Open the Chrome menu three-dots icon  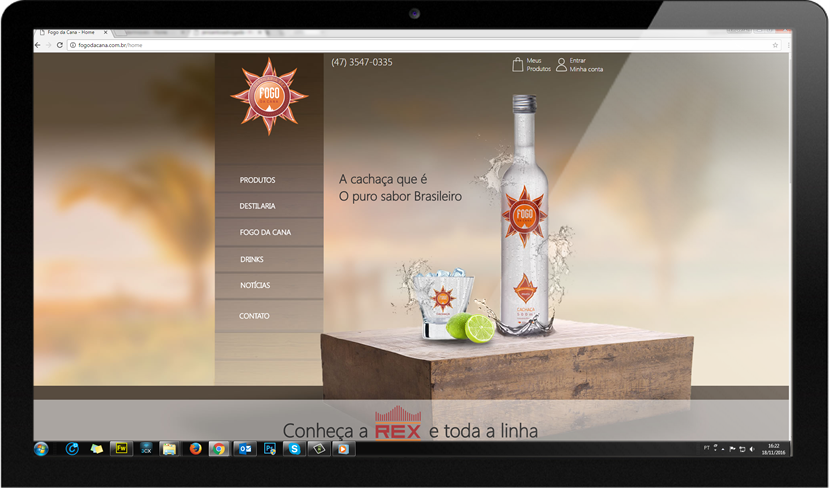pyautogui.click(x=788, y=45)
